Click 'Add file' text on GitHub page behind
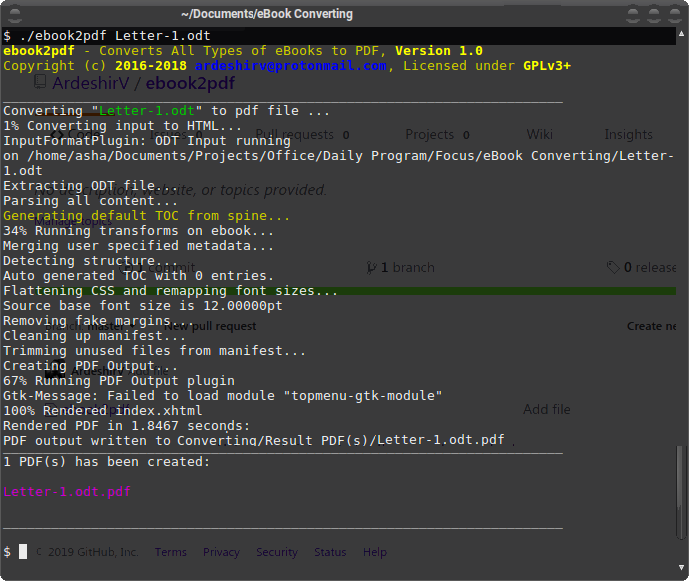Screen dimensions: 689x581 tap(547, 410)
